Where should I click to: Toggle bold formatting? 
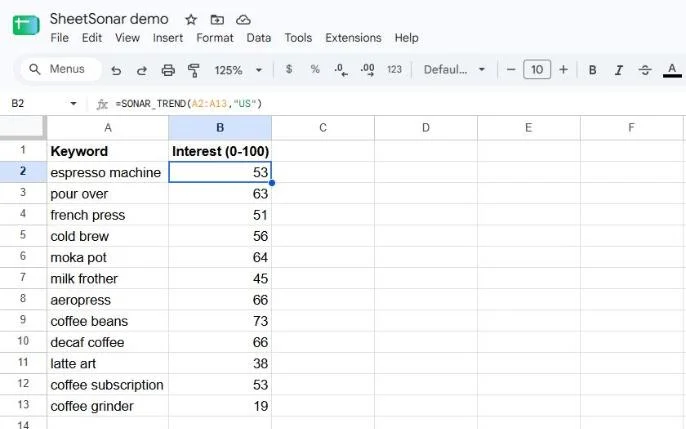[x=592, y=70]
